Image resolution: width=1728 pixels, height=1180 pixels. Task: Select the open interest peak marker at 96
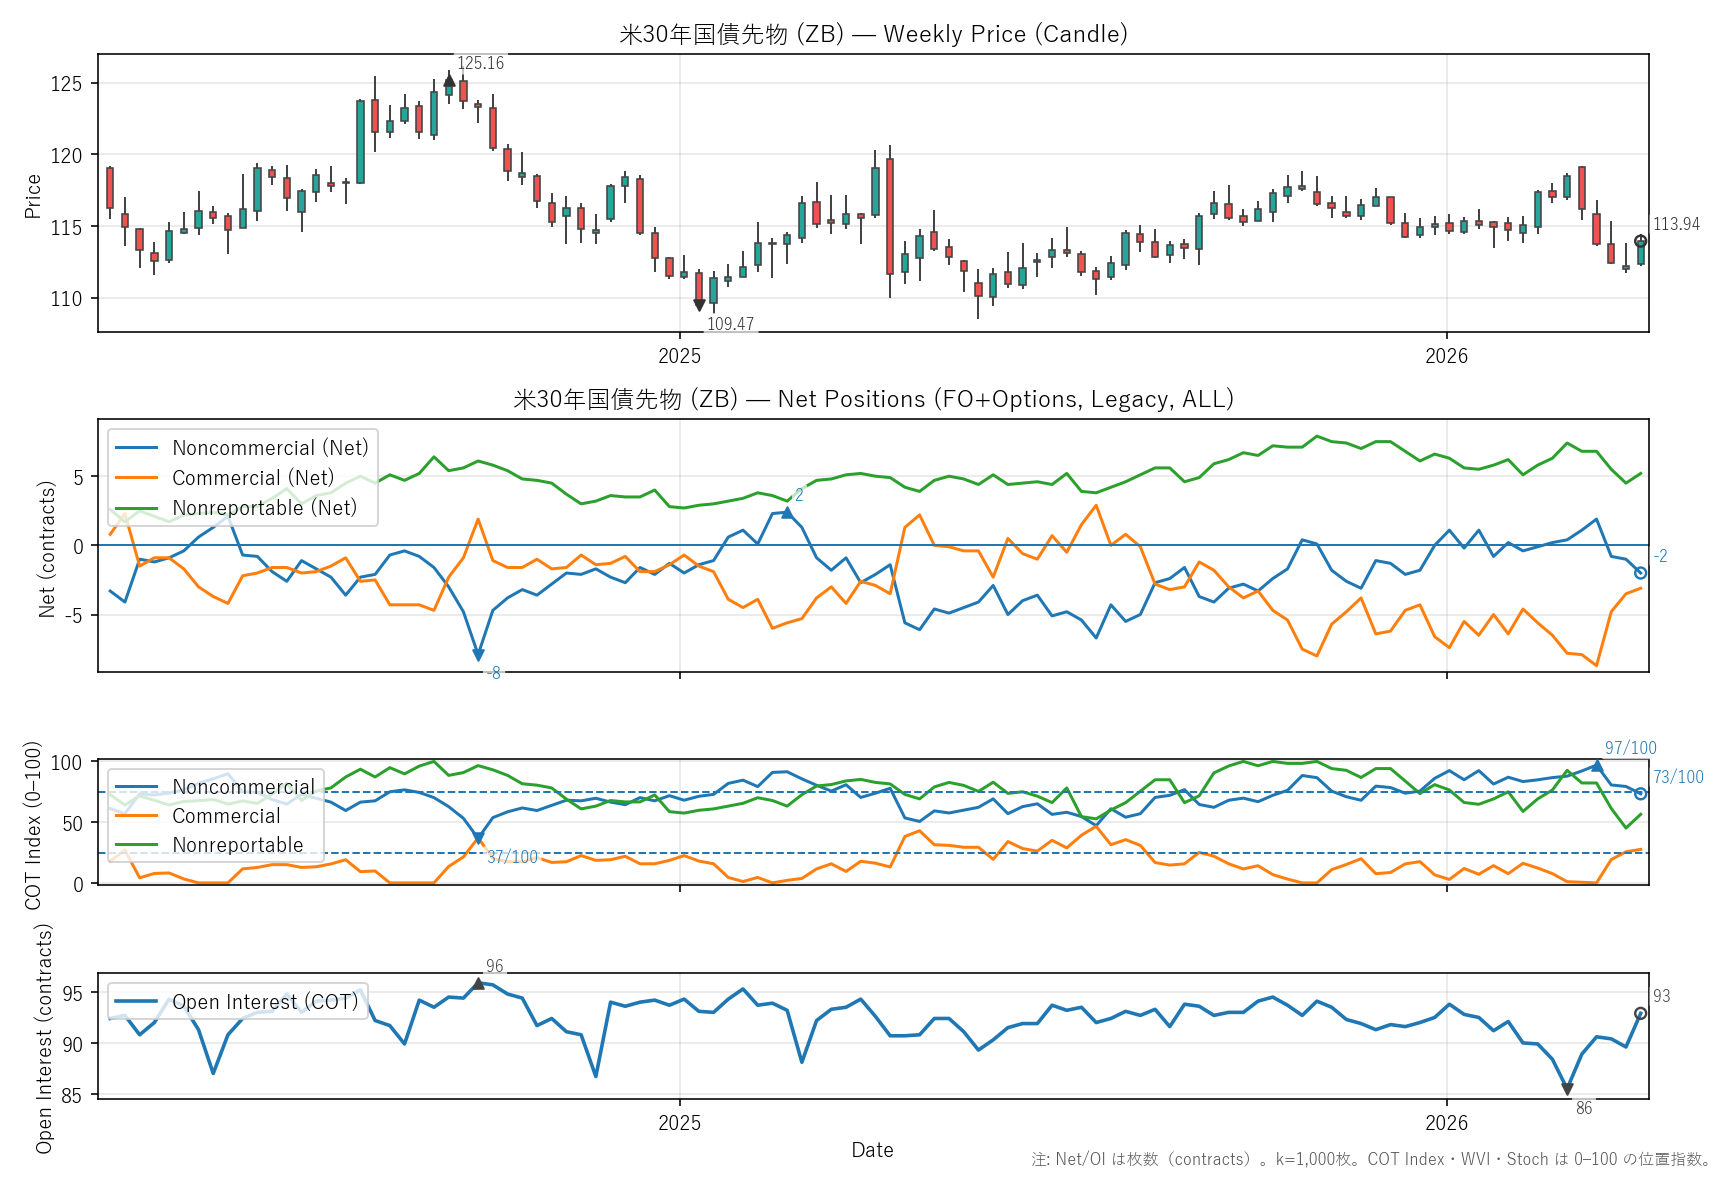[478, 984]
